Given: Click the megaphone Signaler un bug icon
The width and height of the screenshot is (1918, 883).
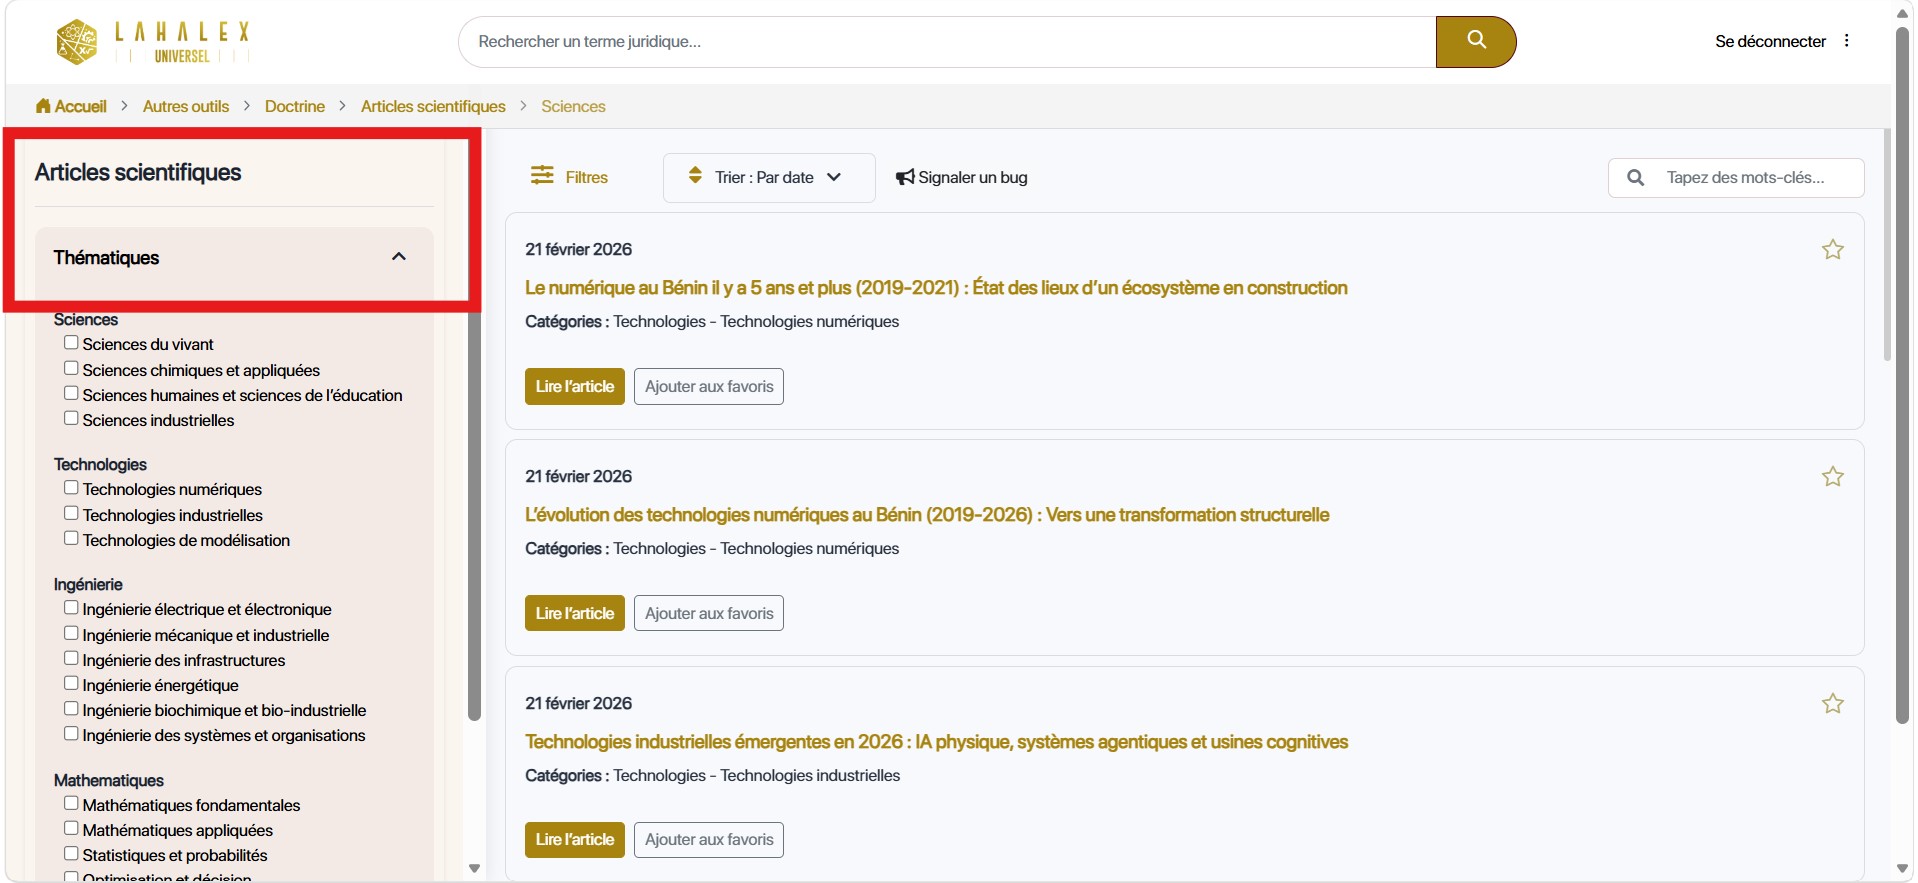Looking at the screenshot, I should [x=905, y=177].
